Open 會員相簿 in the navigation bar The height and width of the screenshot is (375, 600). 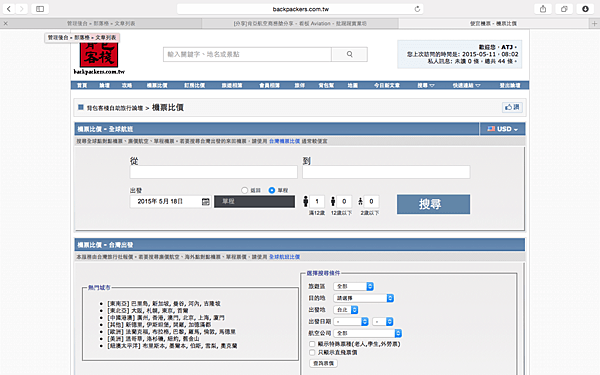[269, 85]
